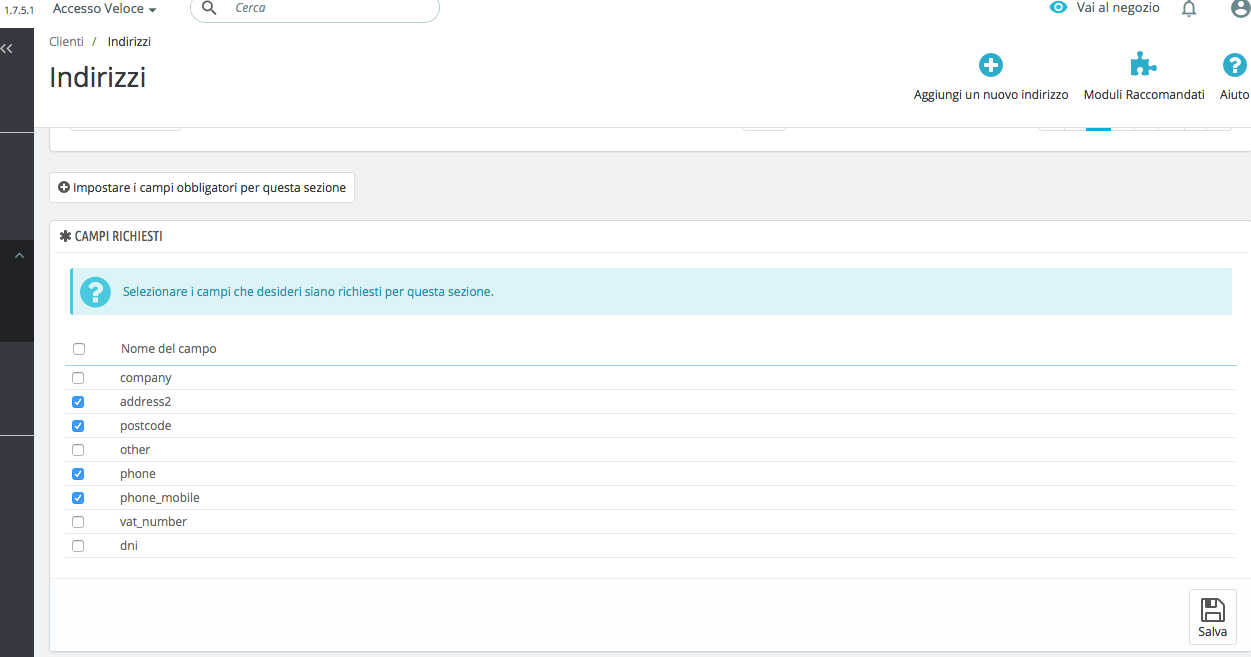Click the address2 field name
Viewport: 1251px width, 657px height.
(x=146, y=402)
